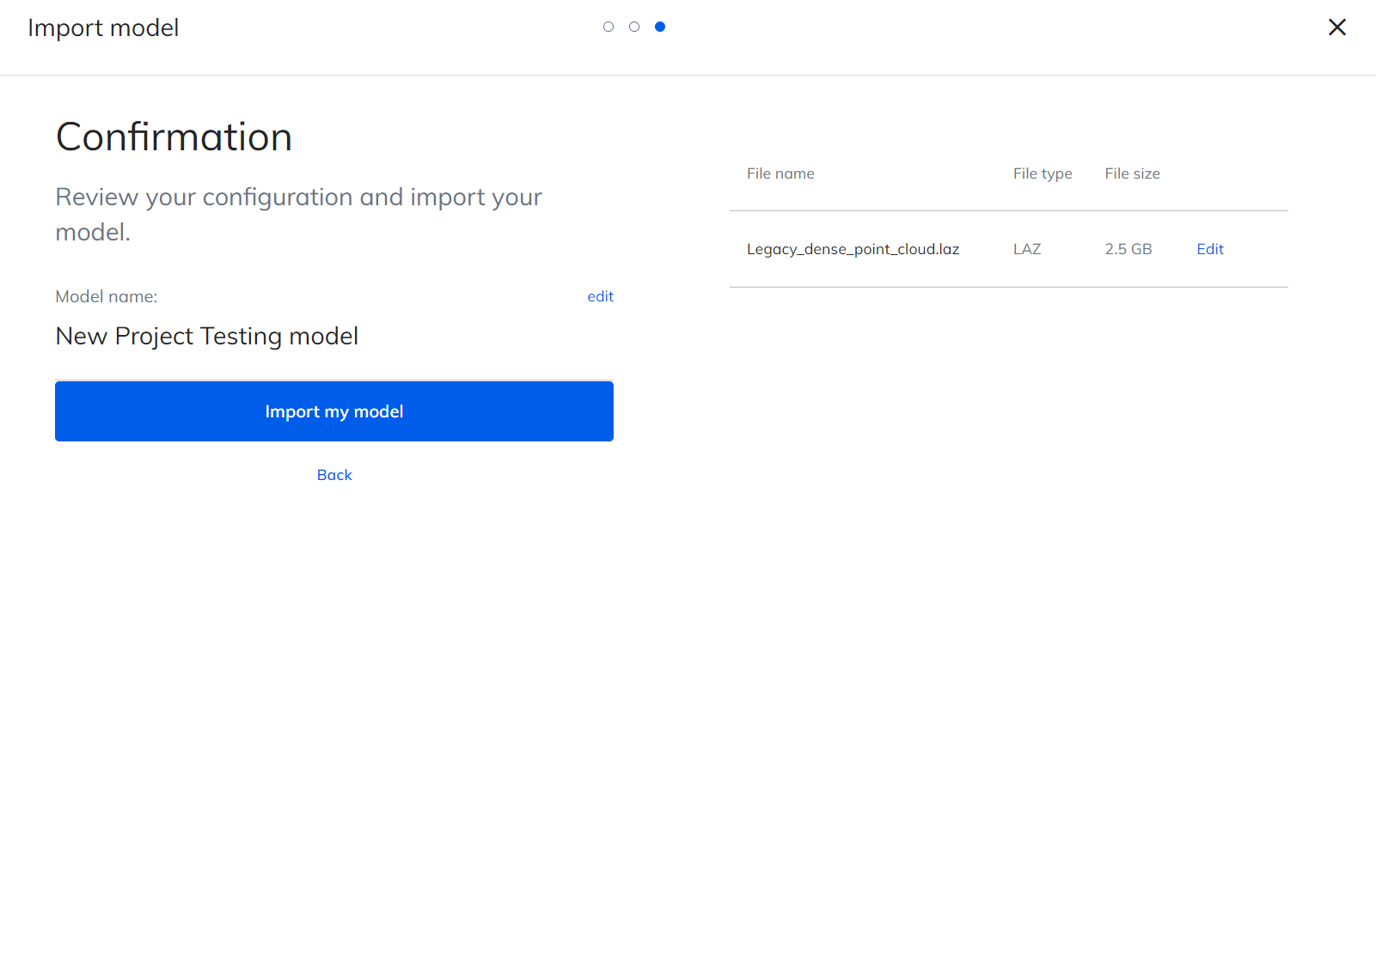Go back using the Back link

[334, 475]
